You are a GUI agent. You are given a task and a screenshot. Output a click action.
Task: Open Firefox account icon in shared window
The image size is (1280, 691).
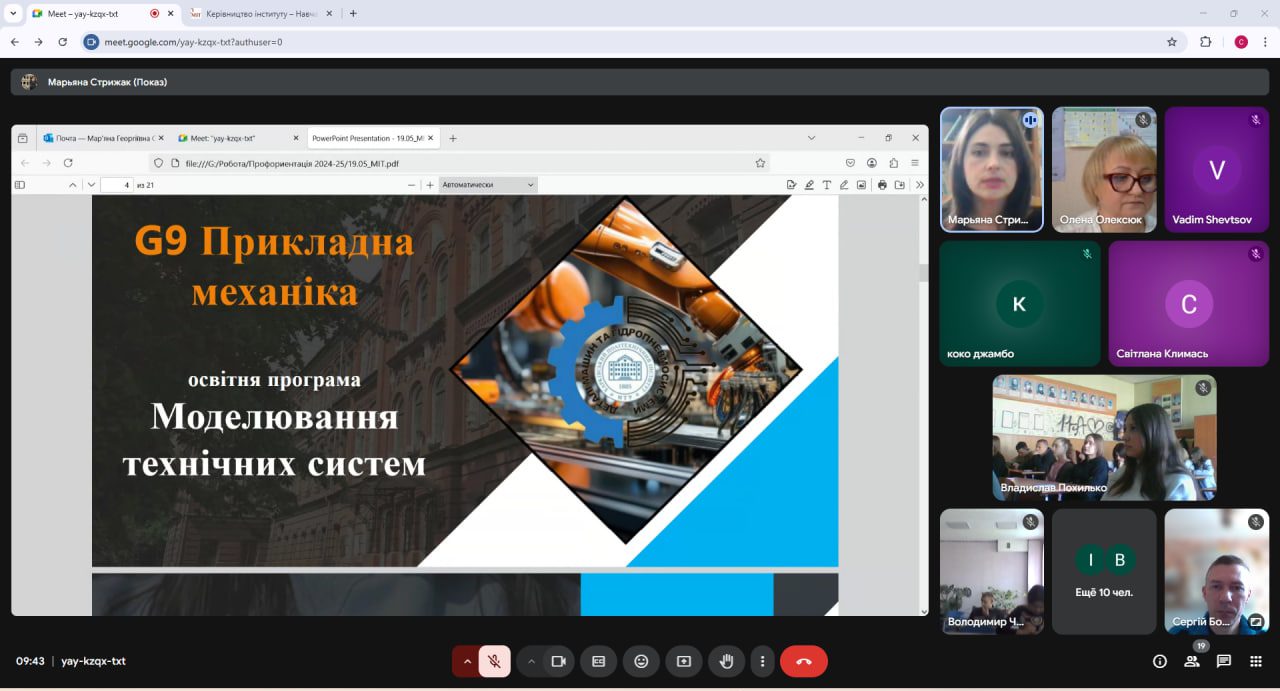coord(872,162)
